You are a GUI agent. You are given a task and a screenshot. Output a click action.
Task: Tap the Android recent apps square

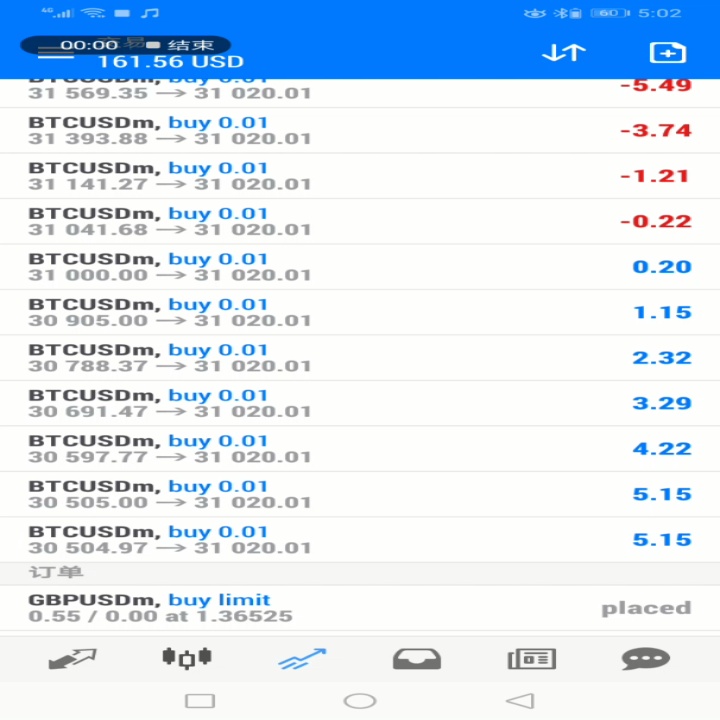point(200,701)
